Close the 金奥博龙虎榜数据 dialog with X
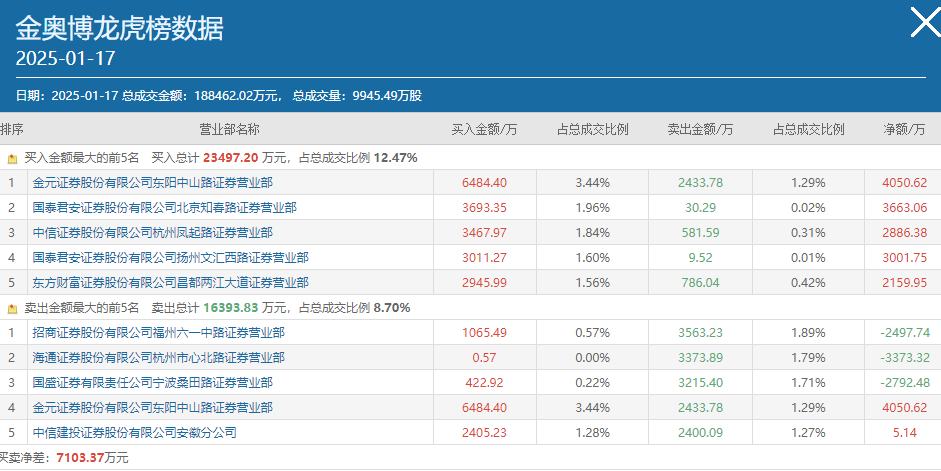This screenshot has height=471, width=941. pos(925,23)
